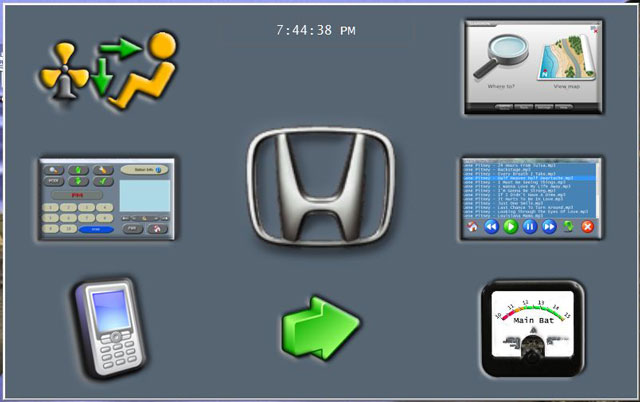640x402 pixels.
Task: Launch the GPS navigation map thumbnail
Action: coord(533,67)
